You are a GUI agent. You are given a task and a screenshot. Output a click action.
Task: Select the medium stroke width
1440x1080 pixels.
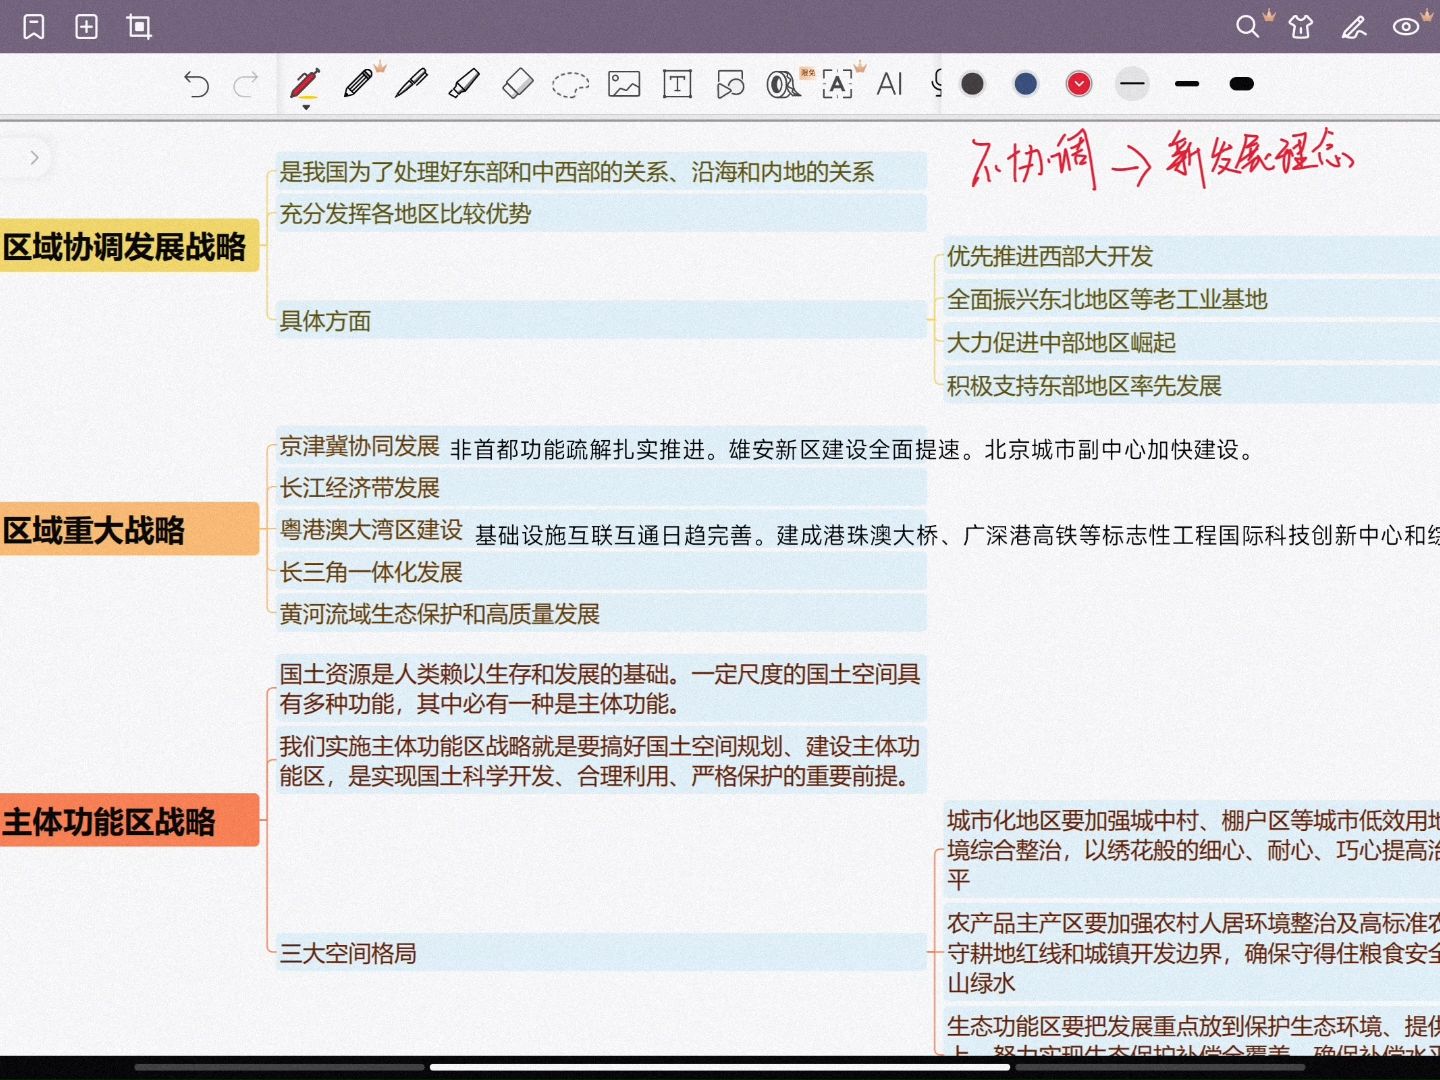[x=1187, y=84]
